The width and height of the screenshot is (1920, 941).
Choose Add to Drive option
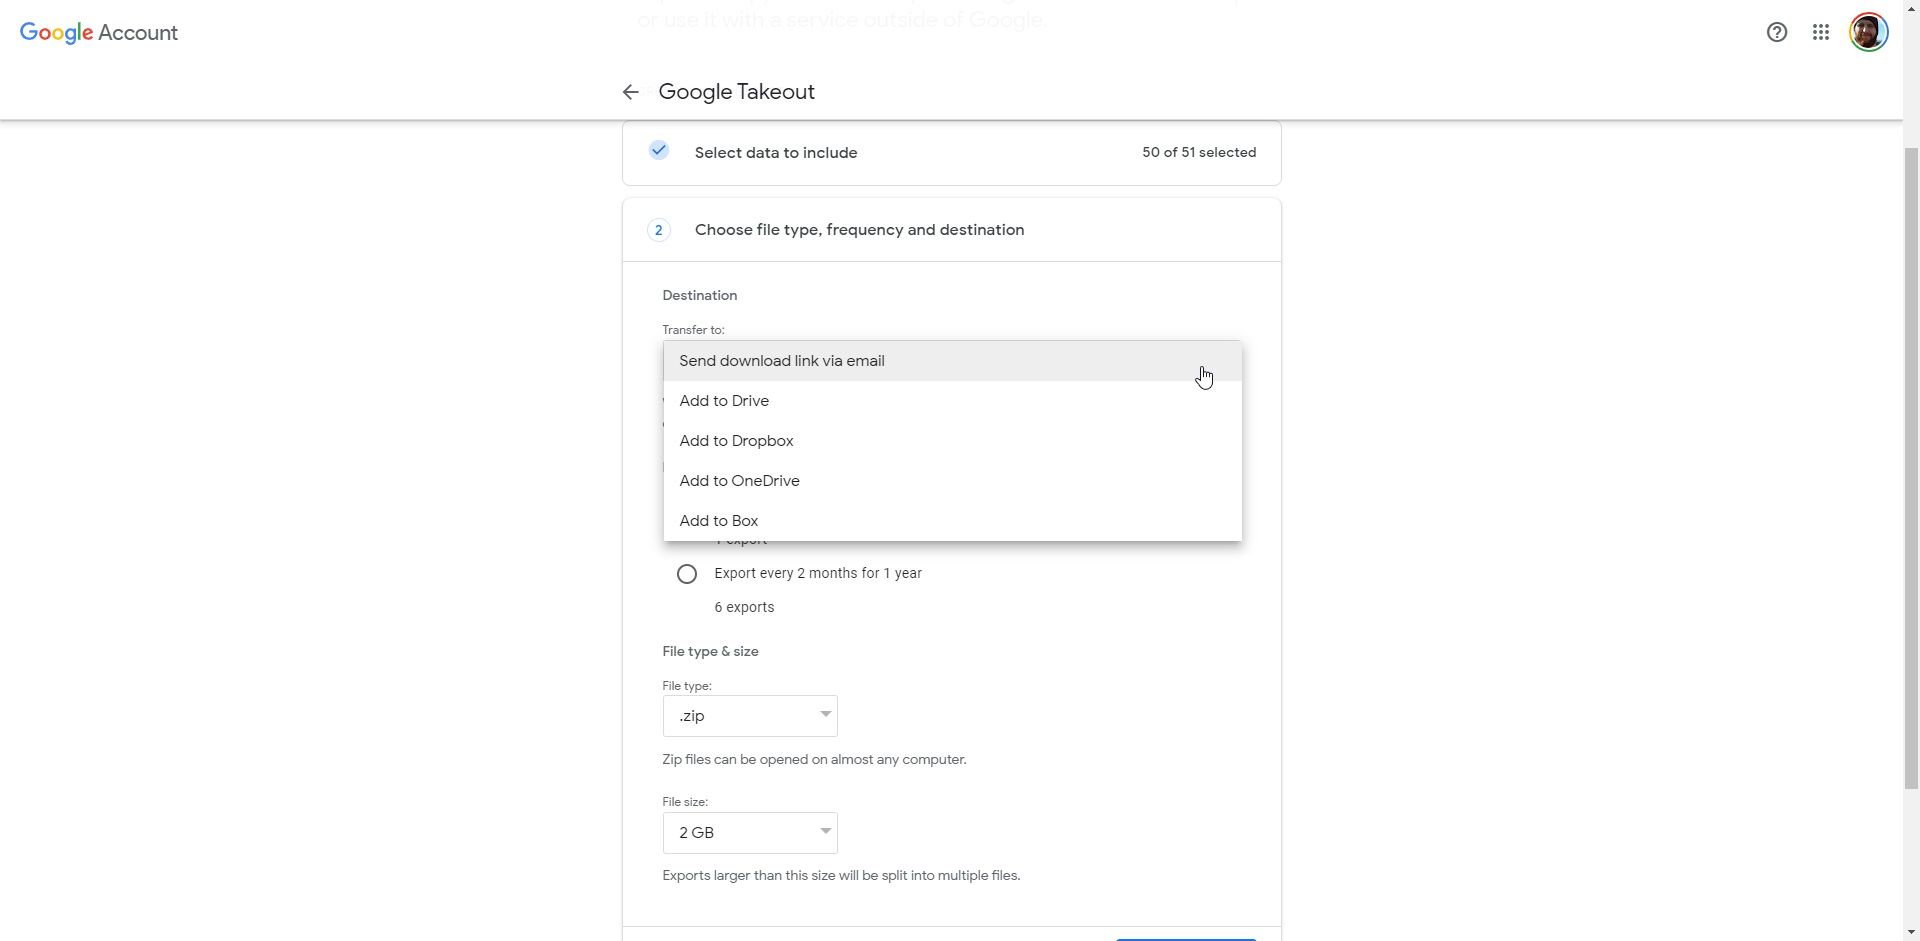pos(952,401)
